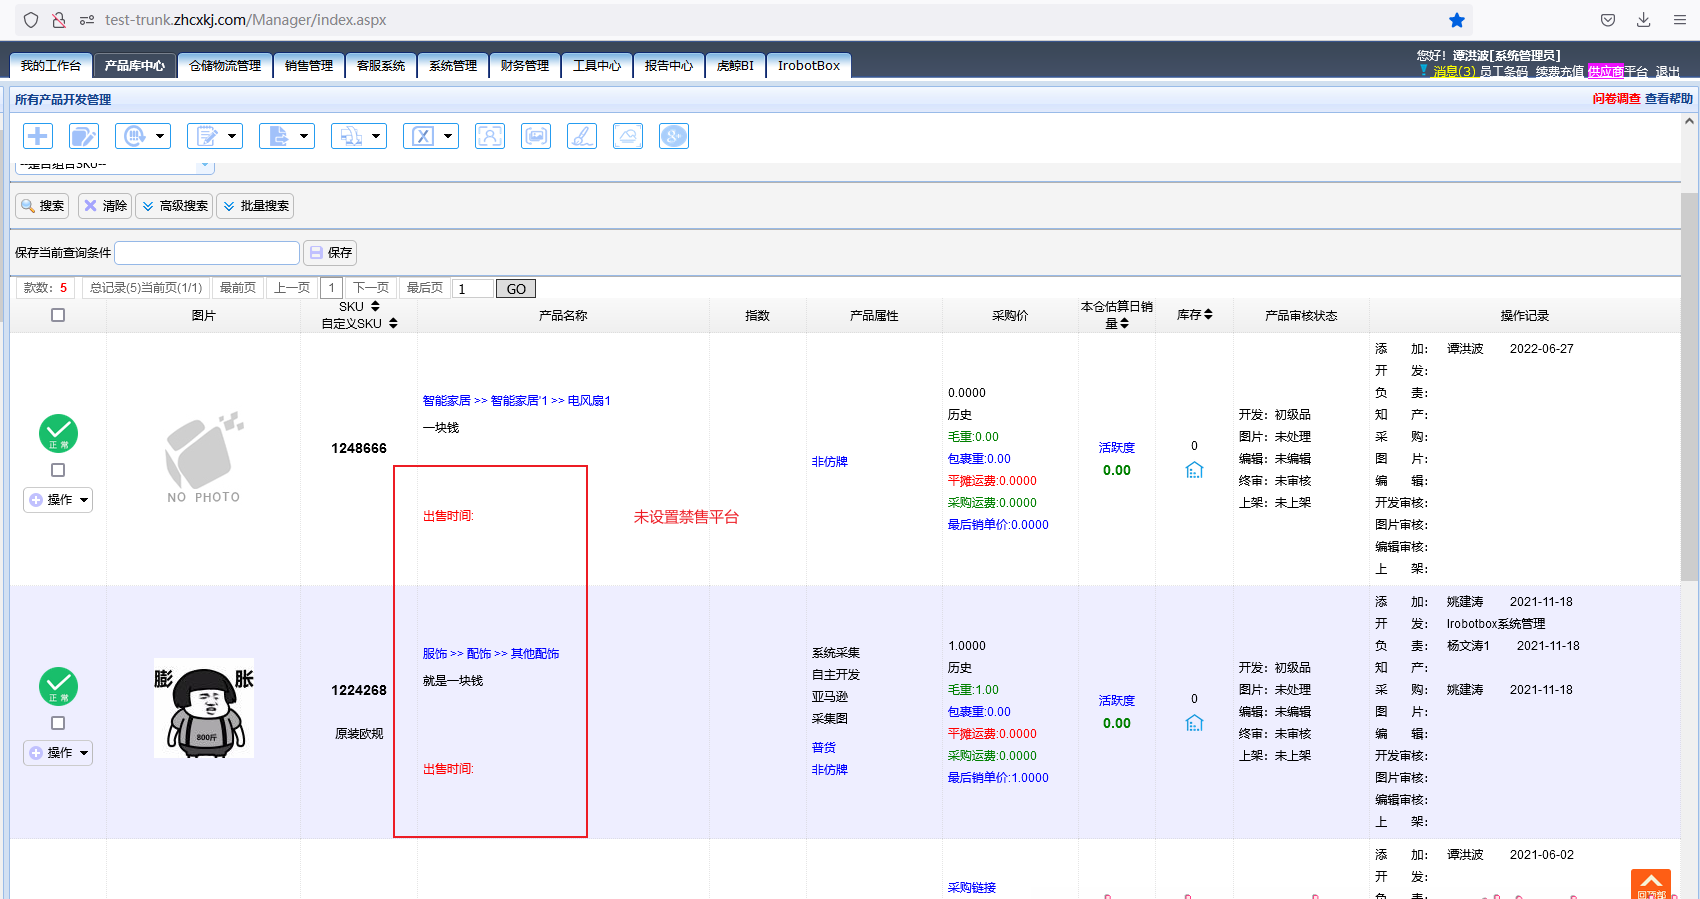1700x899 pixels.
Task: Toggle the select-all checkbox in table header
Action: point(58,315)
